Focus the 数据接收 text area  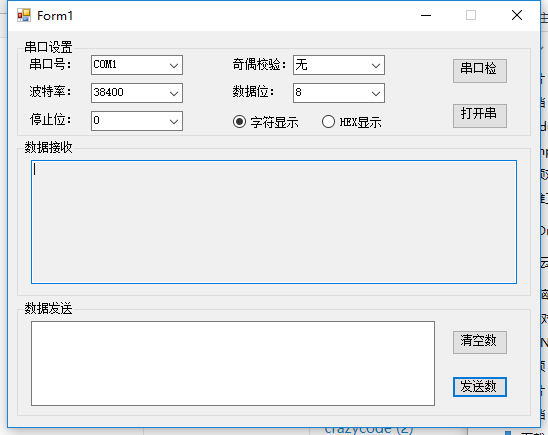point(274,222)
